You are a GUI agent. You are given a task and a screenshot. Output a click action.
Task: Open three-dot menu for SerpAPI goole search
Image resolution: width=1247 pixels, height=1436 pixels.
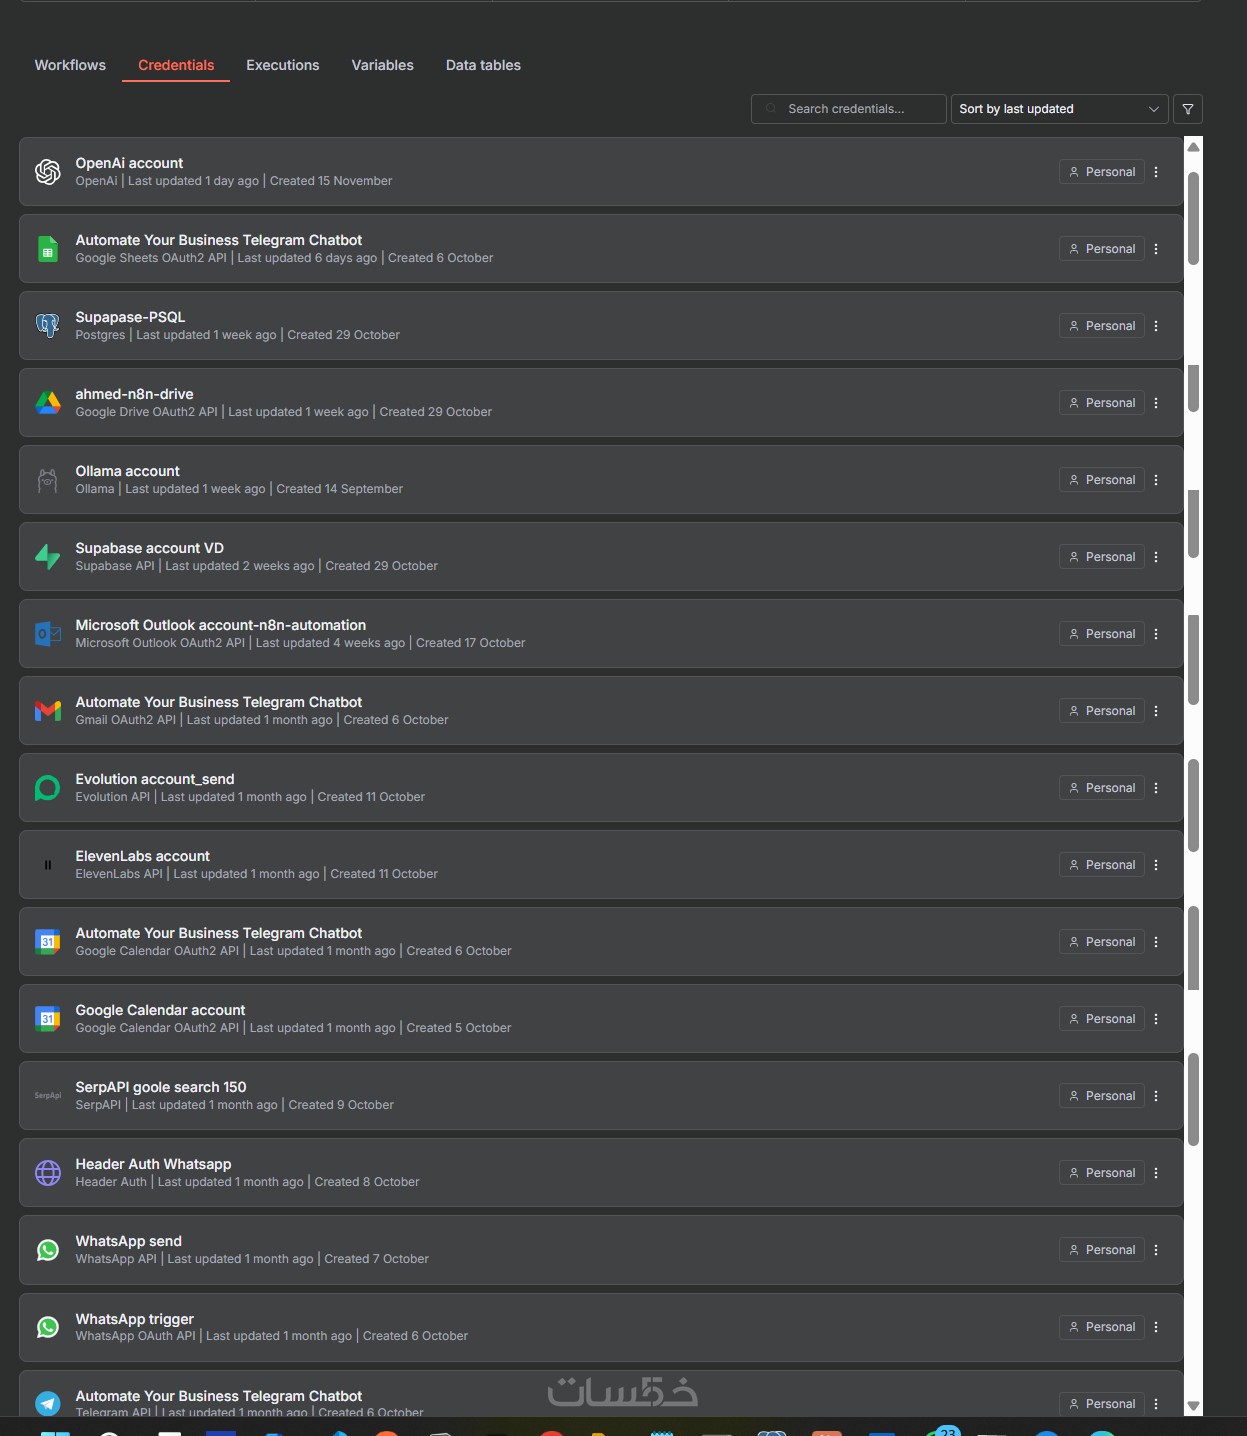pyautogui.click(x=1156, y=1096)
